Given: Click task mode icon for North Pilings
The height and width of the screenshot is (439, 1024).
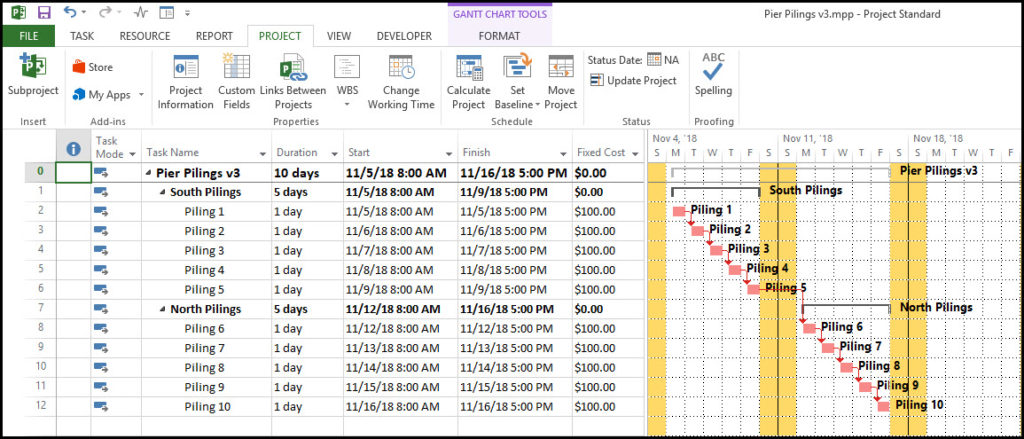Looking at the screenshot, I should tap(101, 310).
